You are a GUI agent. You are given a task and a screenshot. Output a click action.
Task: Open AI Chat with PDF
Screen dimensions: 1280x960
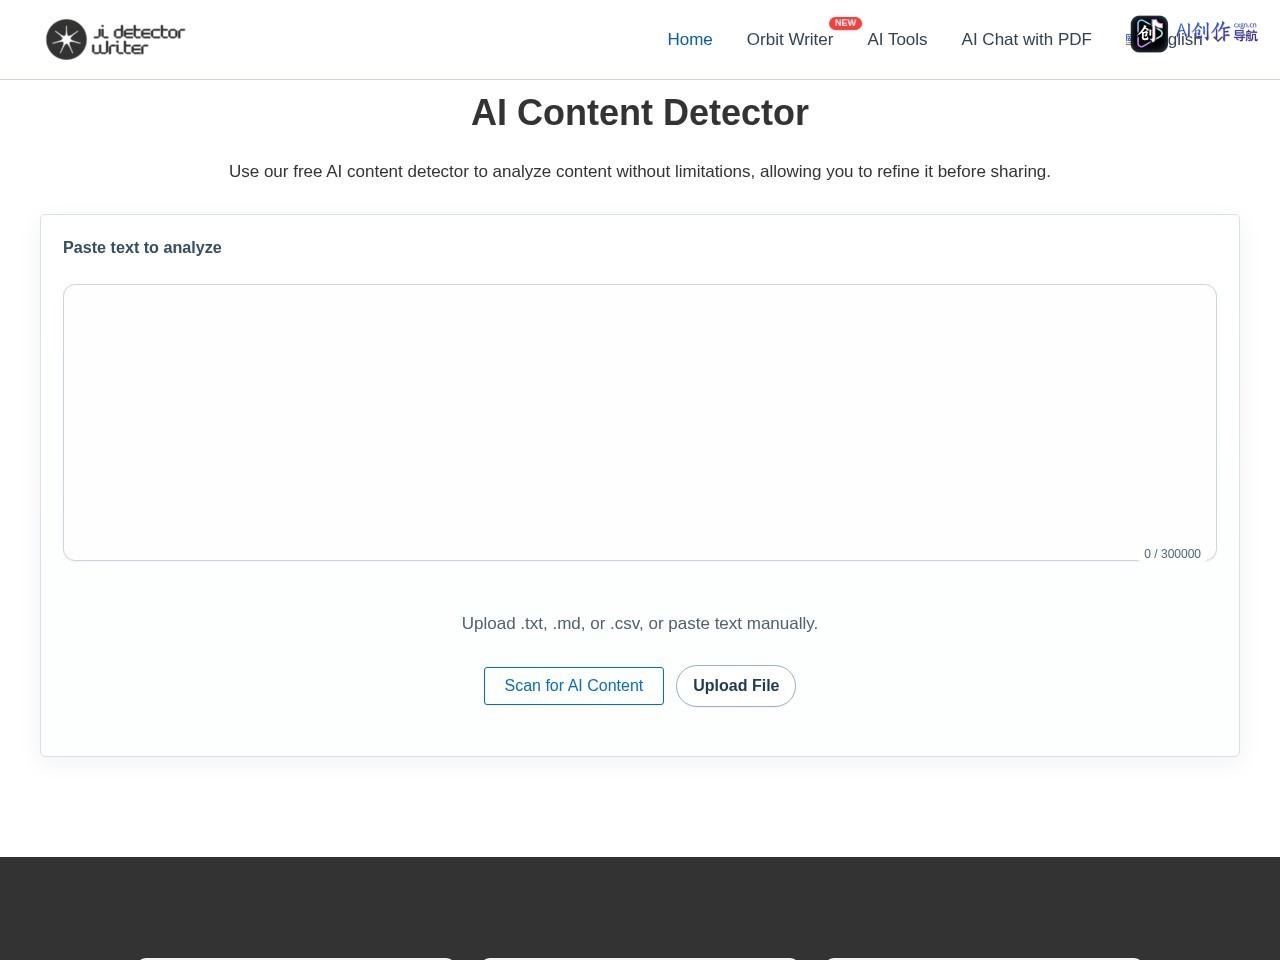(x=1026, y=39)
